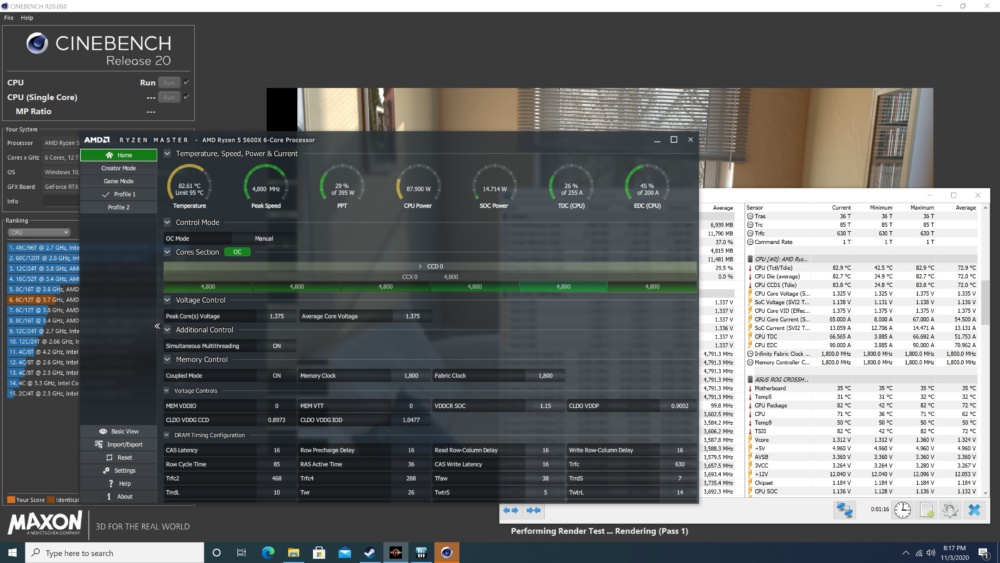The height and width of the screenshot is (563, 1000).
Task: Click HWiNFO network computers icon
Action: pyautogui.click(x=844, y=509)
